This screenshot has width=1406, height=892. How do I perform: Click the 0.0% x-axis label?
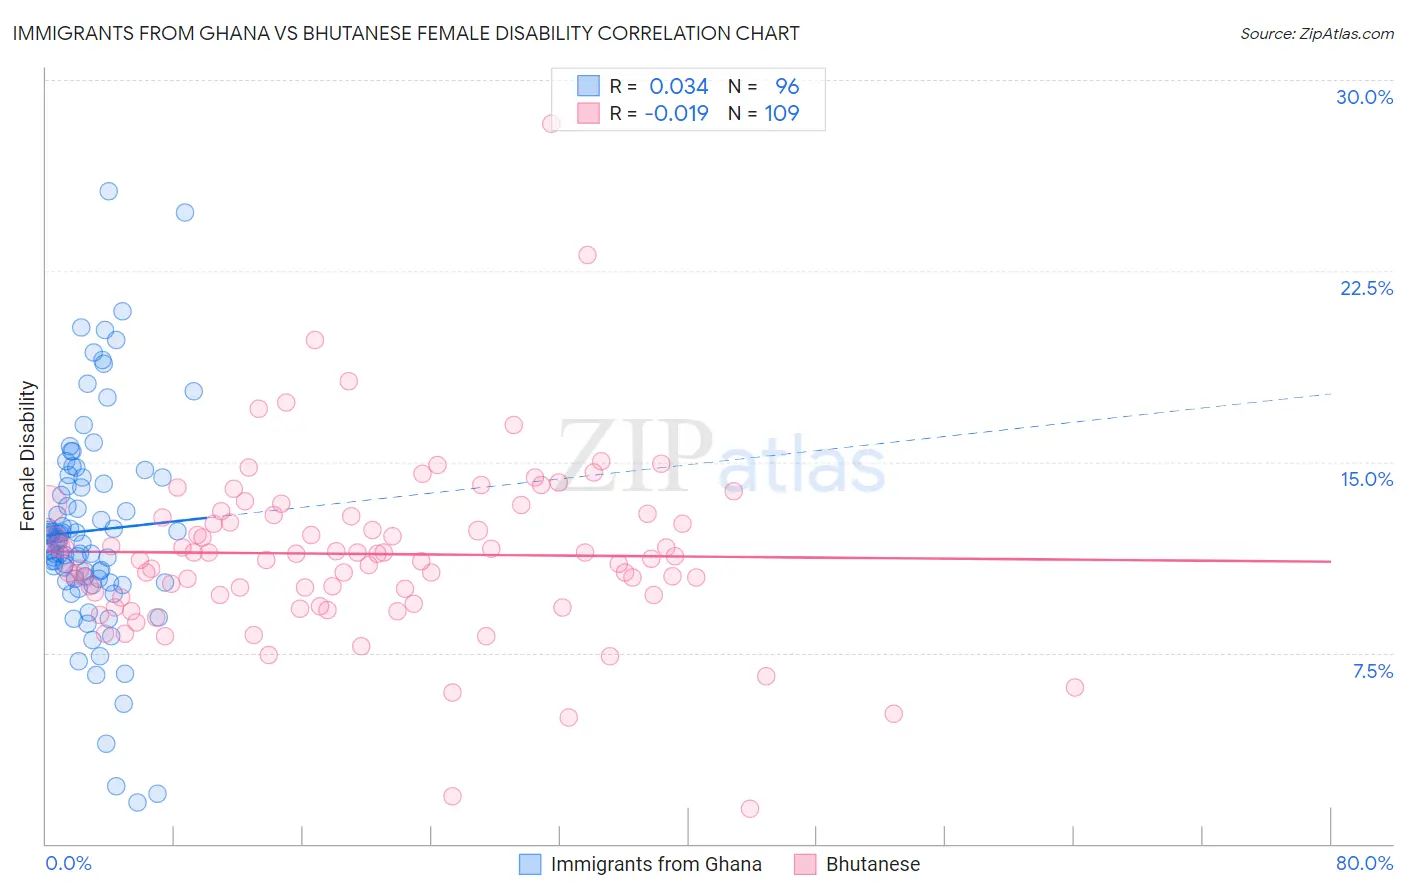click(x=68, y=863)
